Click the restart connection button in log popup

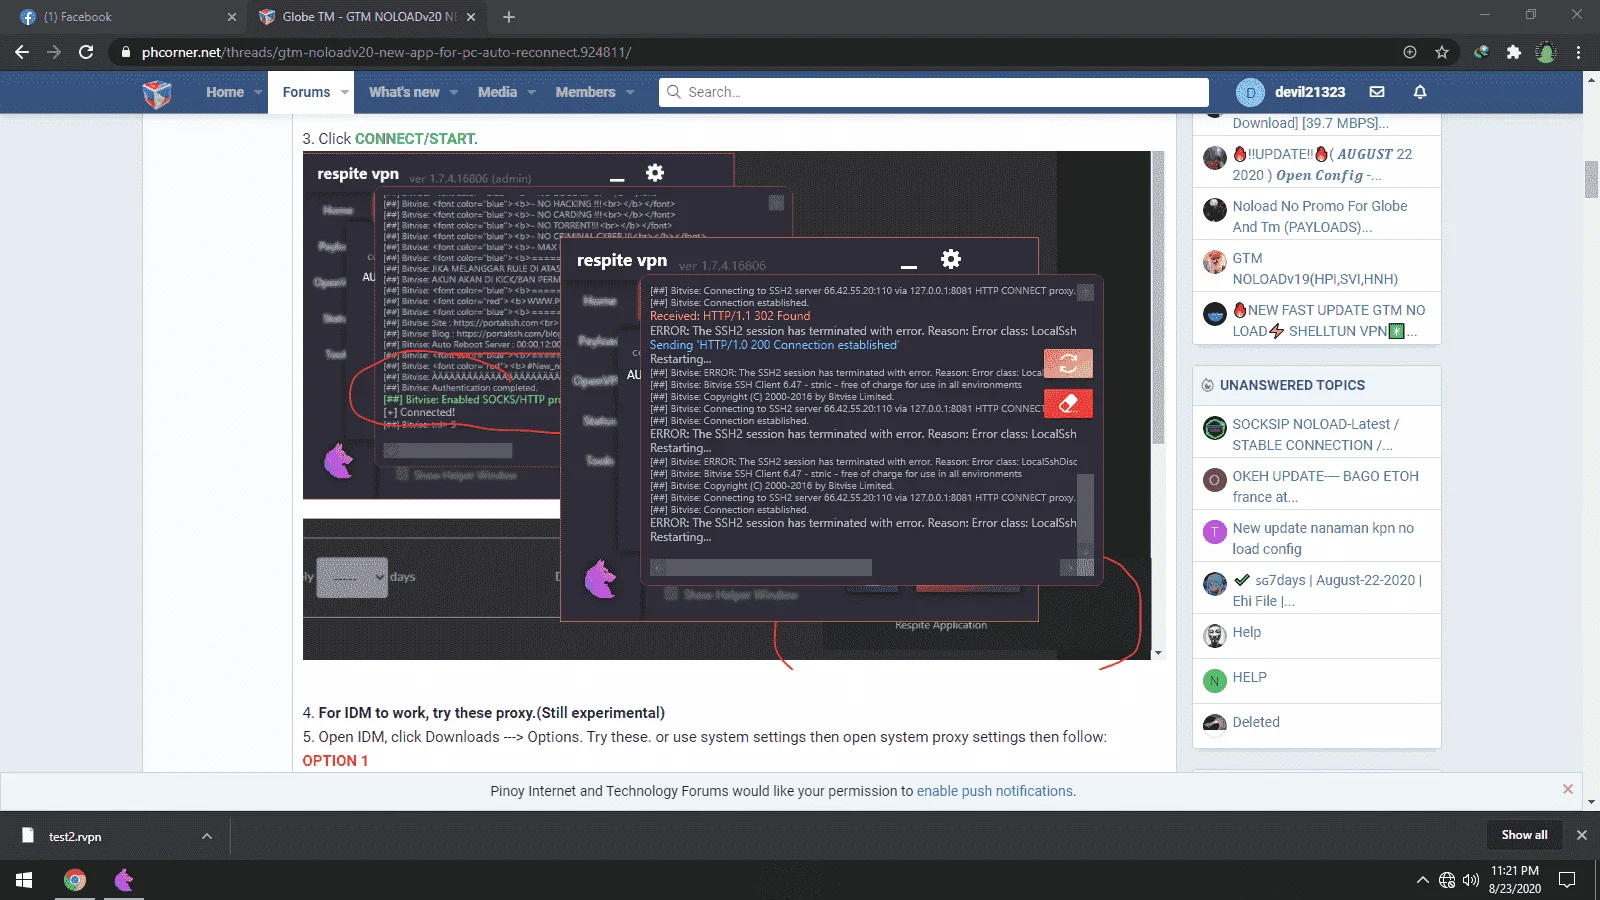pos(1068,363)
